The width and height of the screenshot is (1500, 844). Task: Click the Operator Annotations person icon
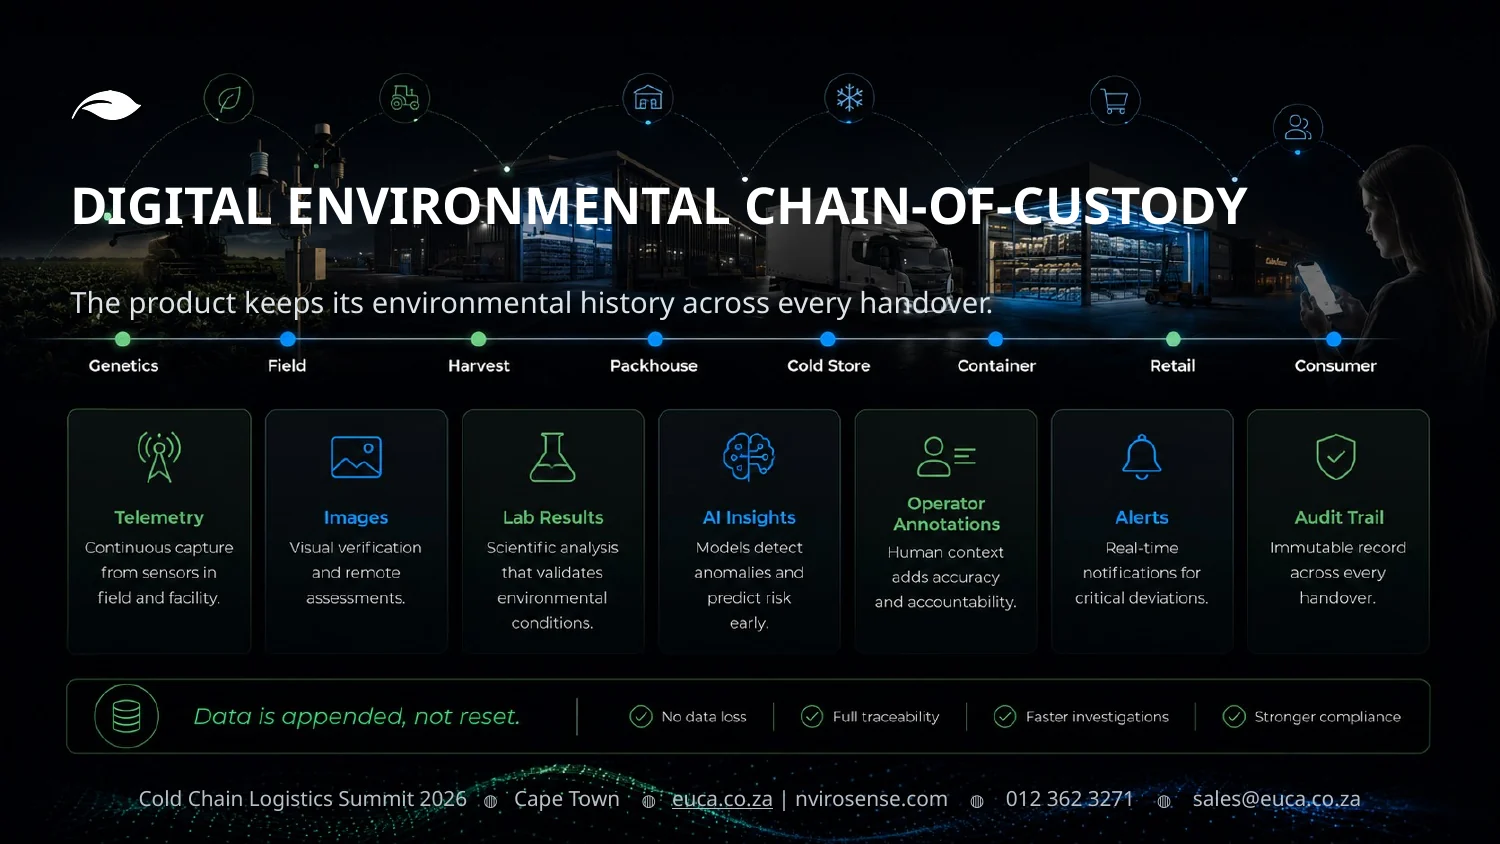tap(946, 456)
